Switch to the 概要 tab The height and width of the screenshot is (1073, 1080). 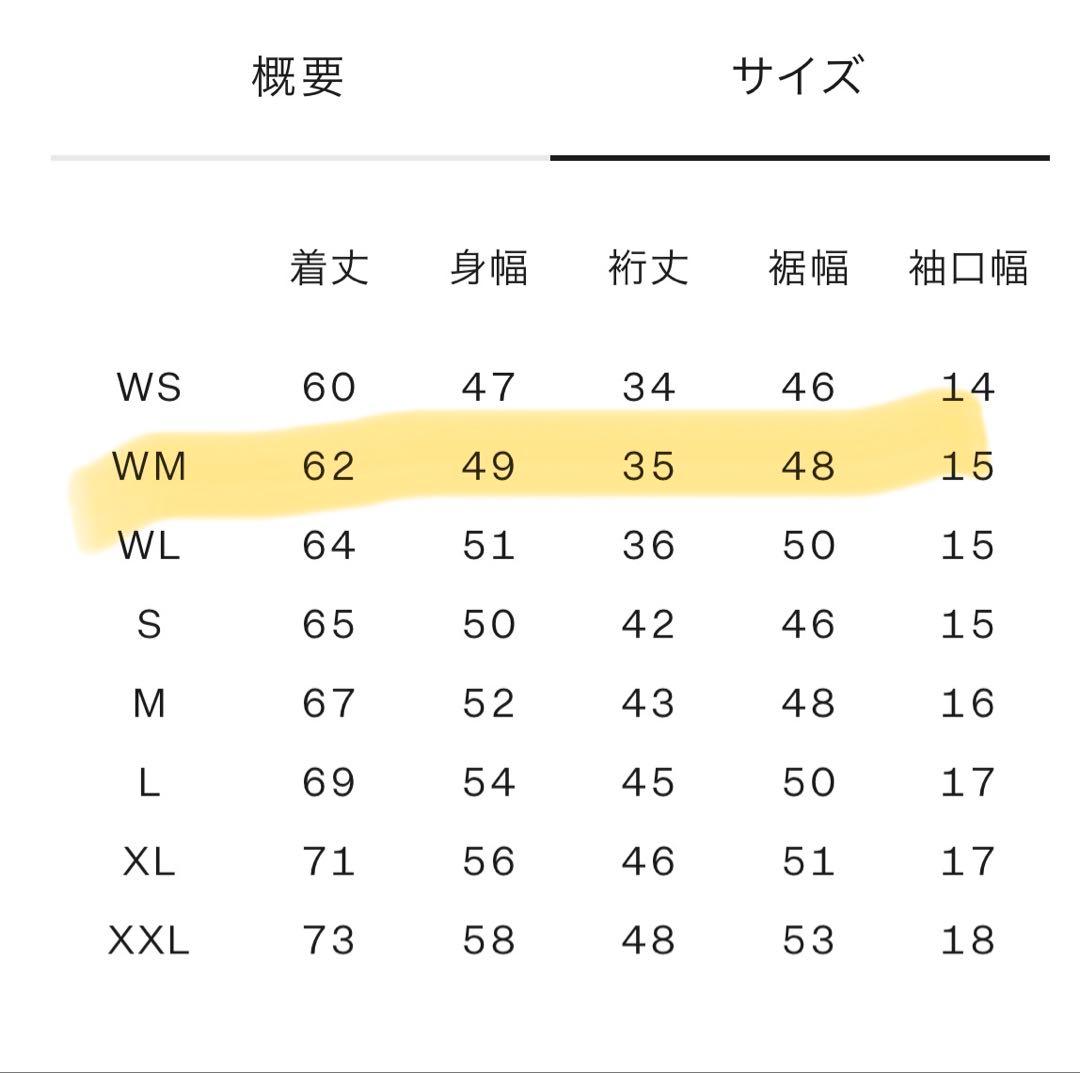(x=298, y=78)
